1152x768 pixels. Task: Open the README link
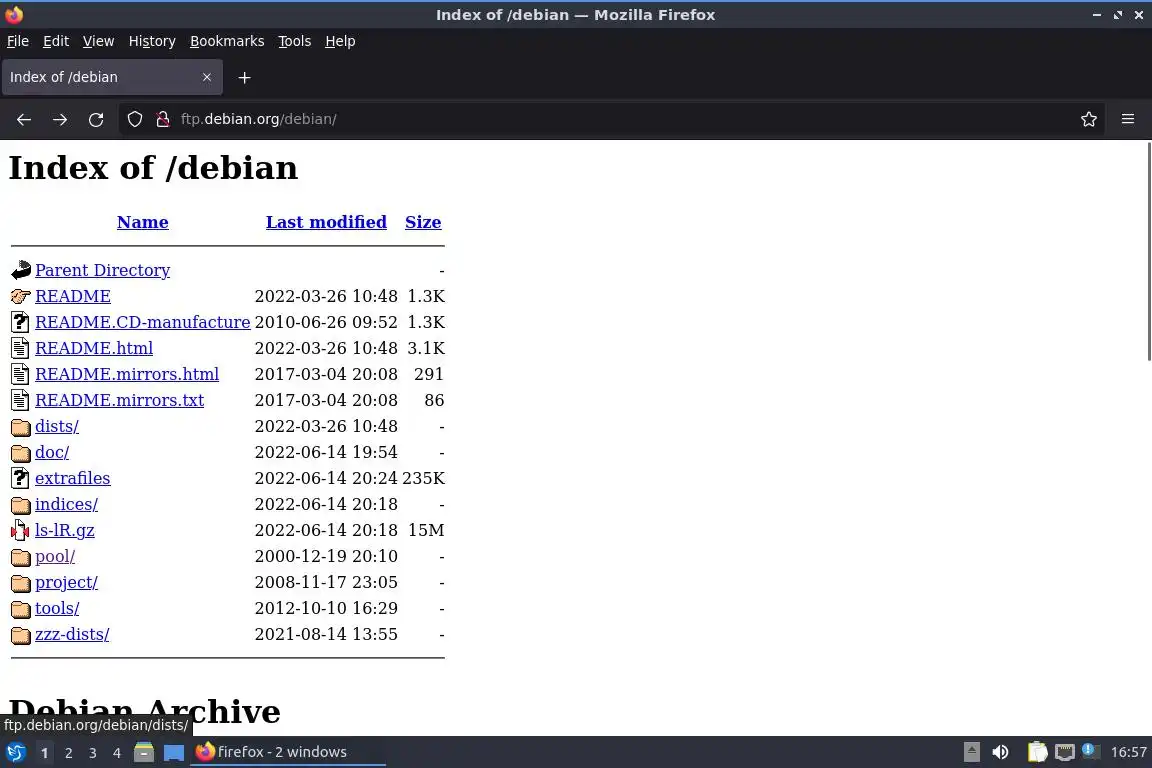pyautogui.click(x=73, y=296)
